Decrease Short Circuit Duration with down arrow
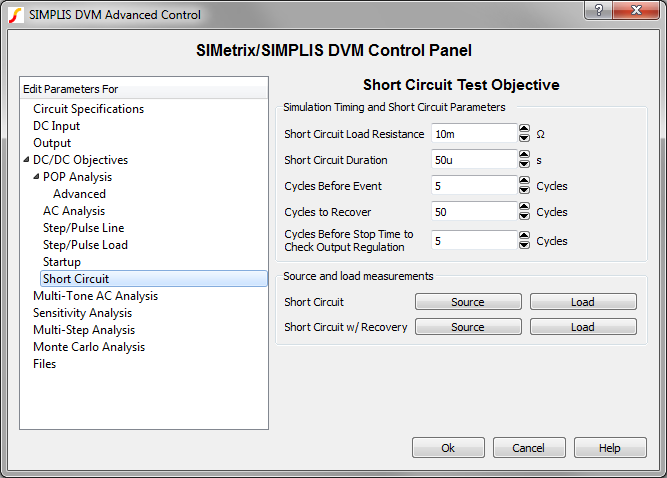667x478 pixels. pyautogui.click(x=524, y=164)
